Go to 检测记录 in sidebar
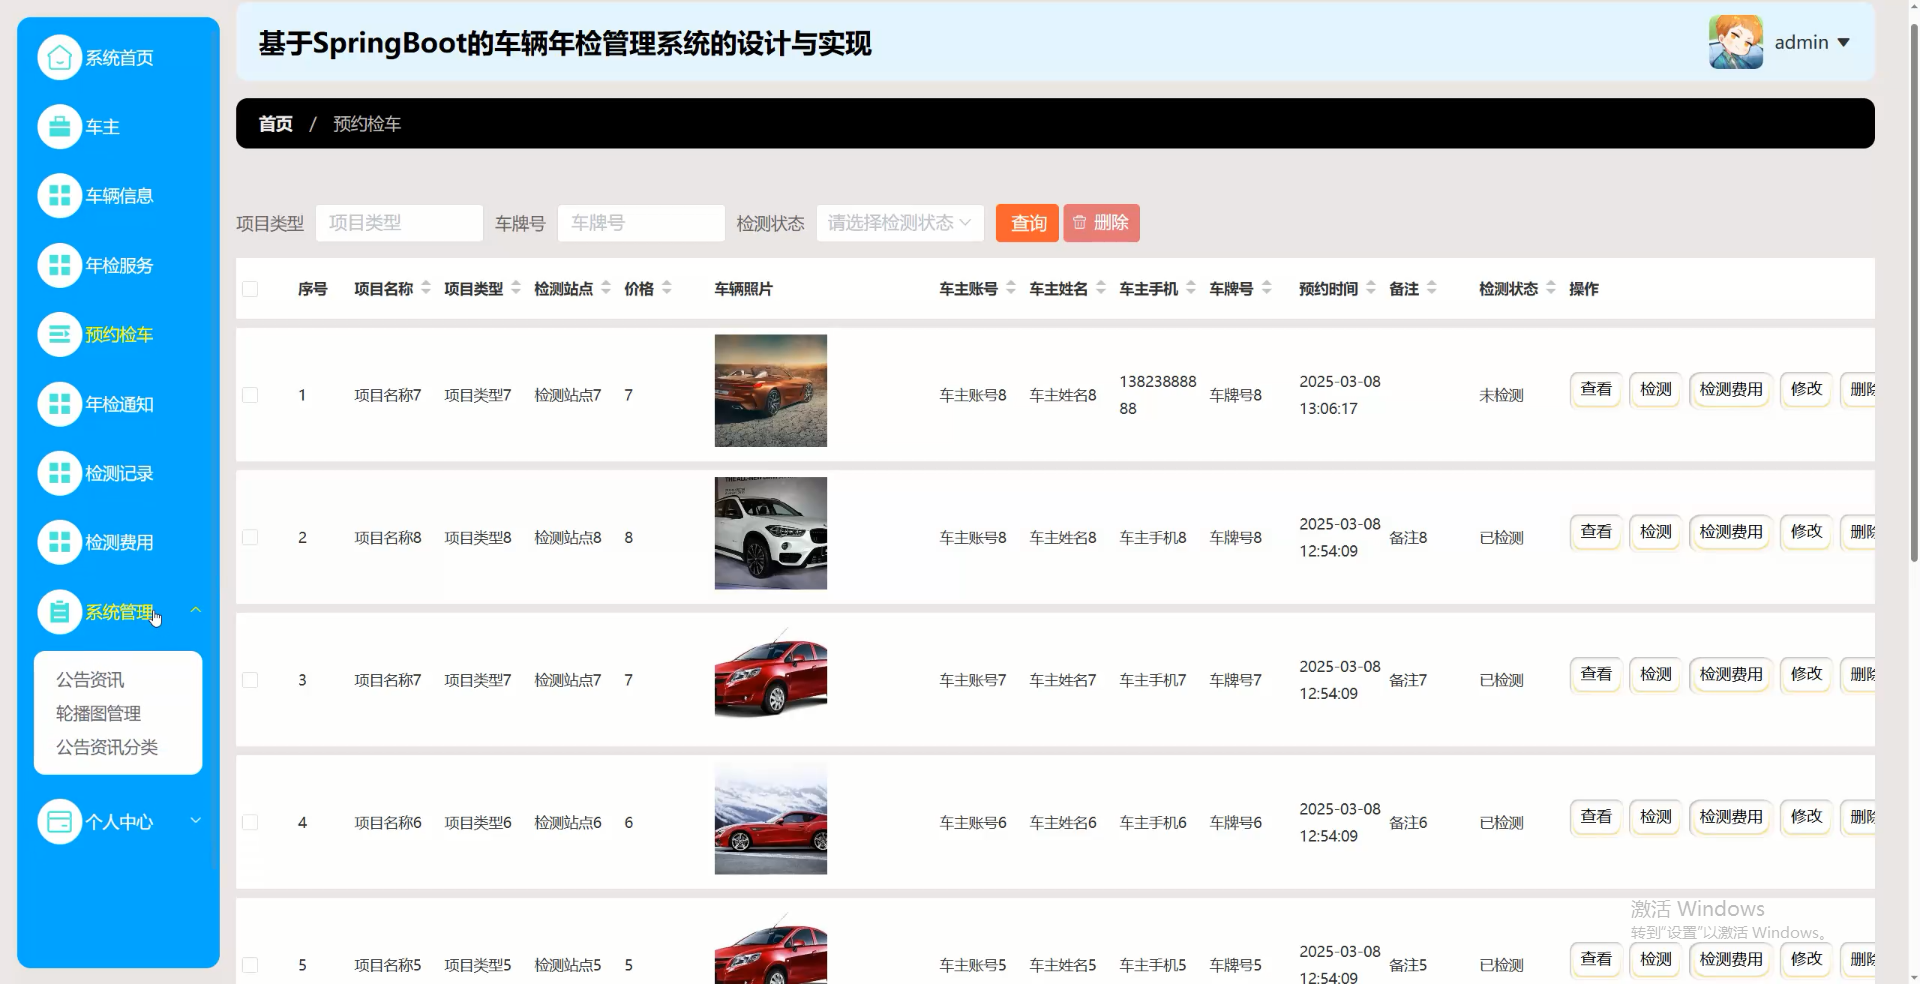 tap(119, 473)
